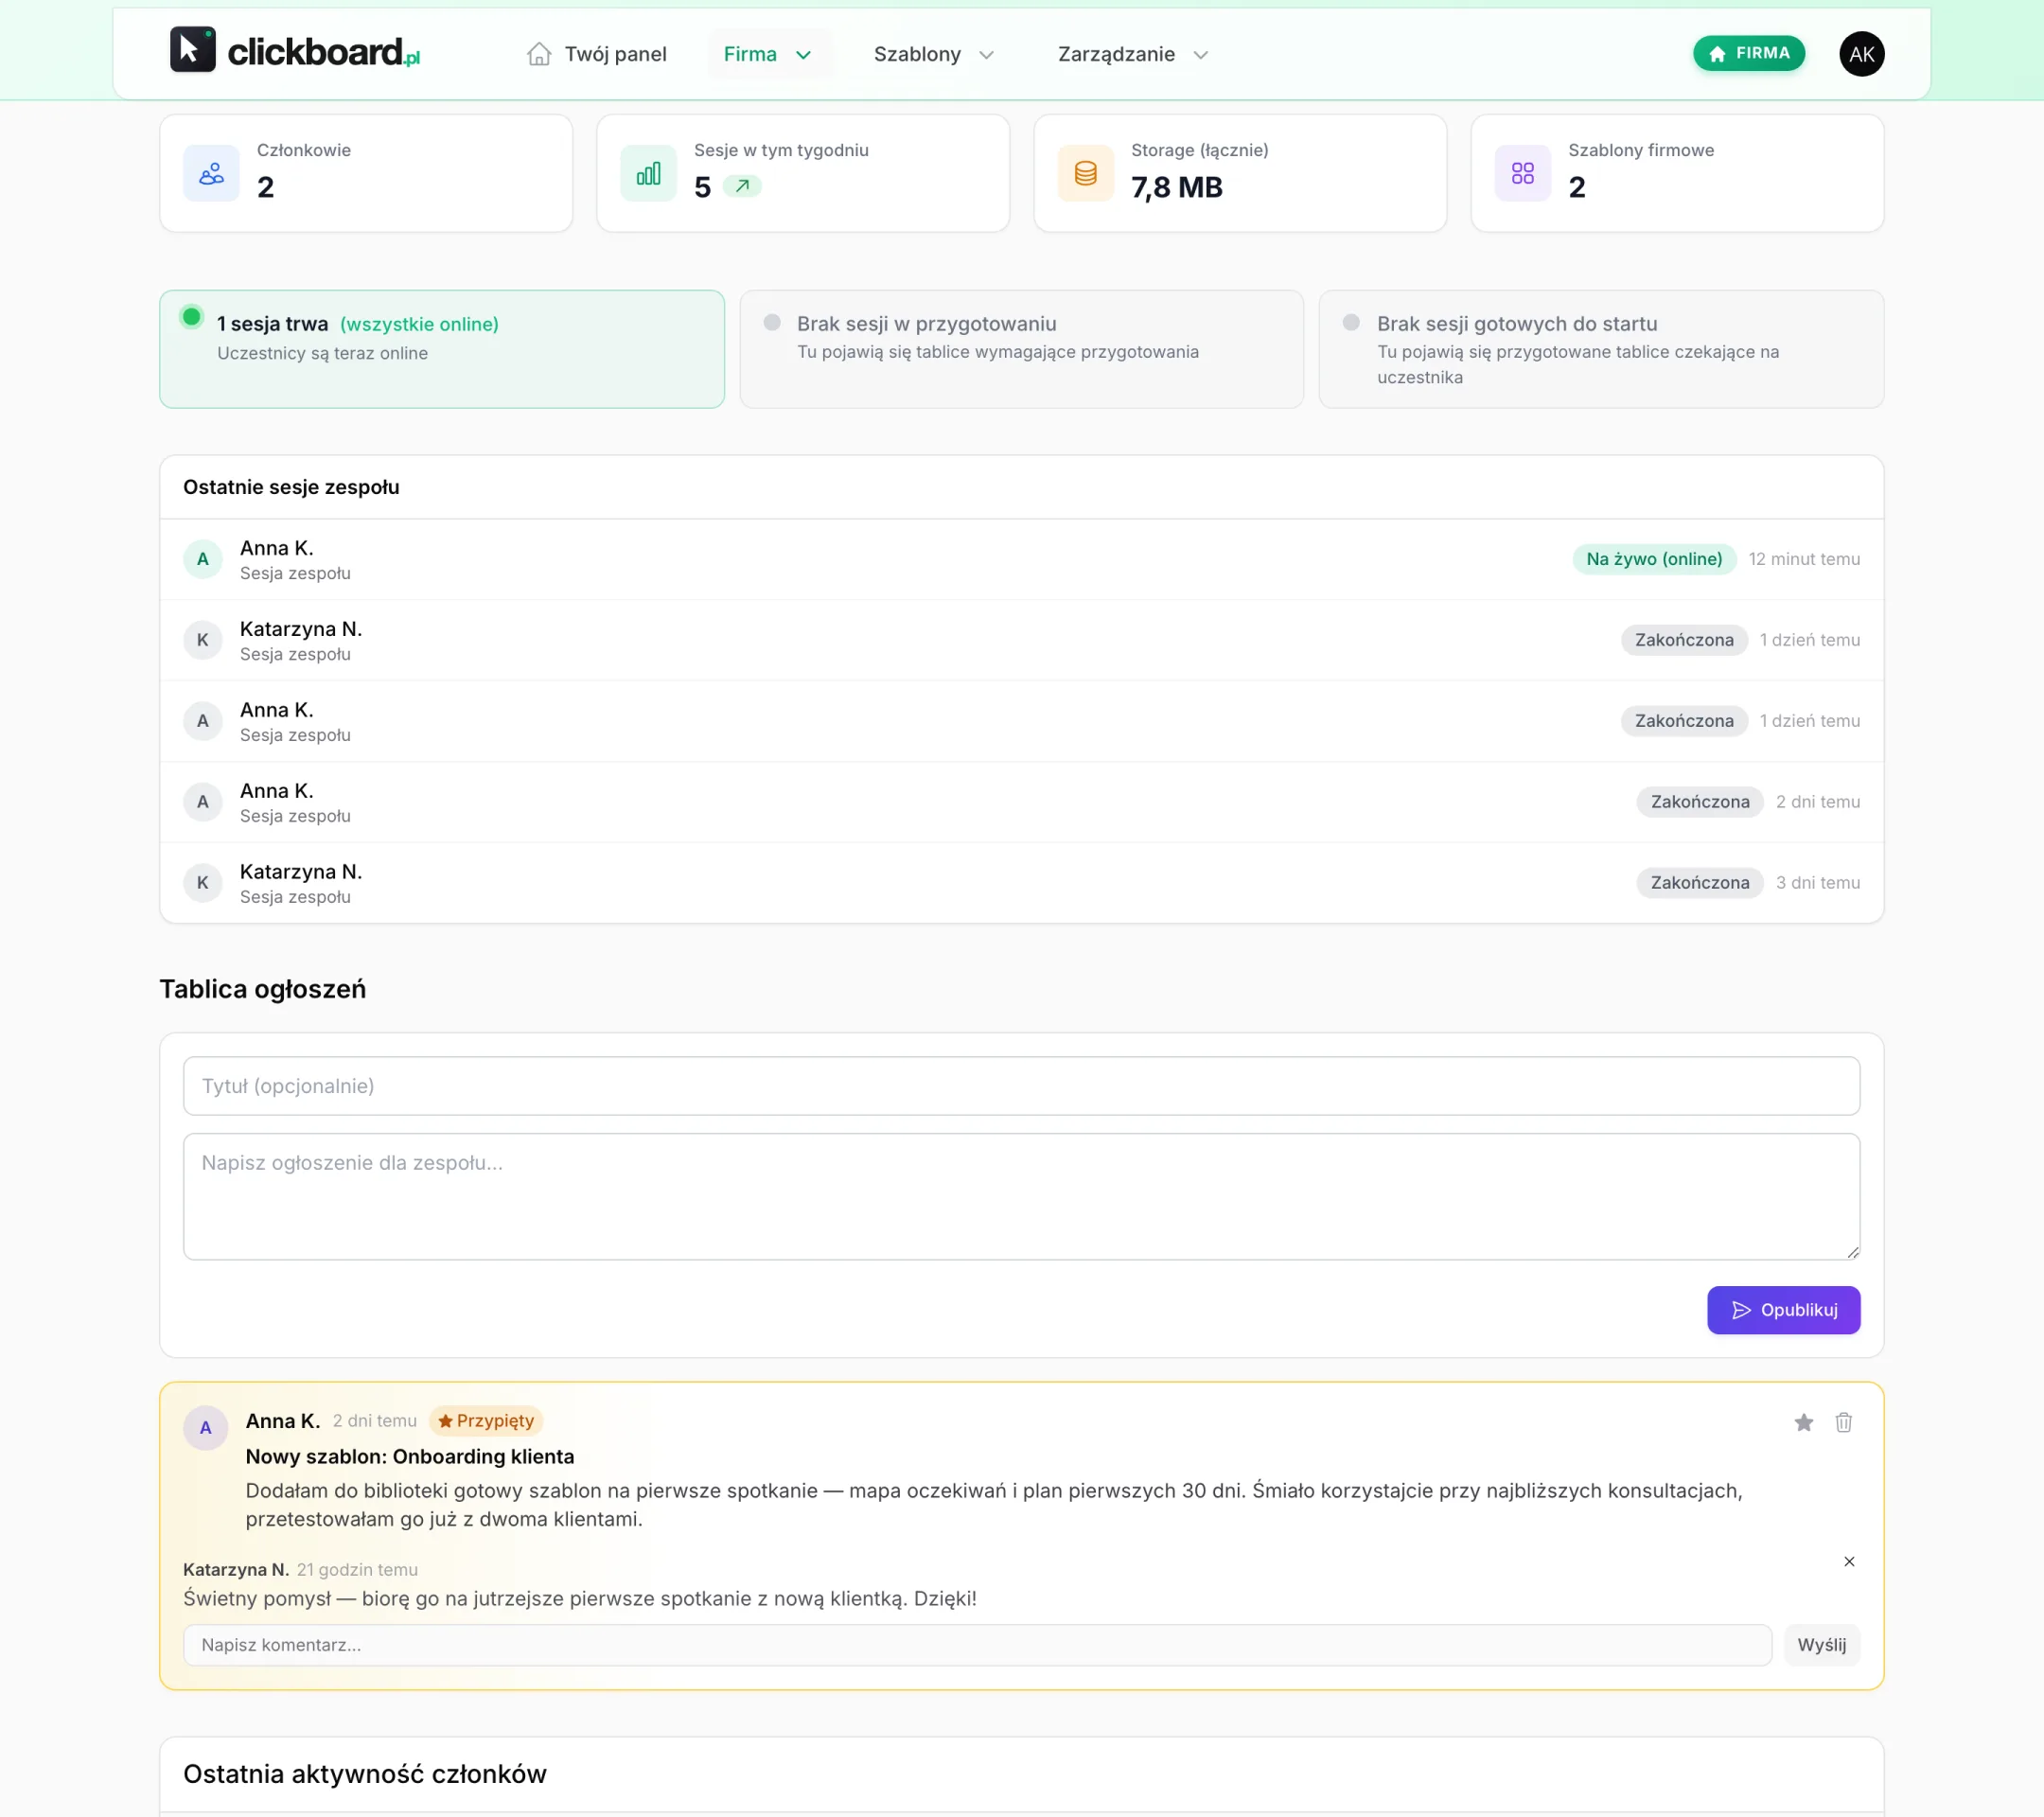Open Anna K. session from 2 dni temu
Screen dimensions: 2044x1817
(1021, 802)
